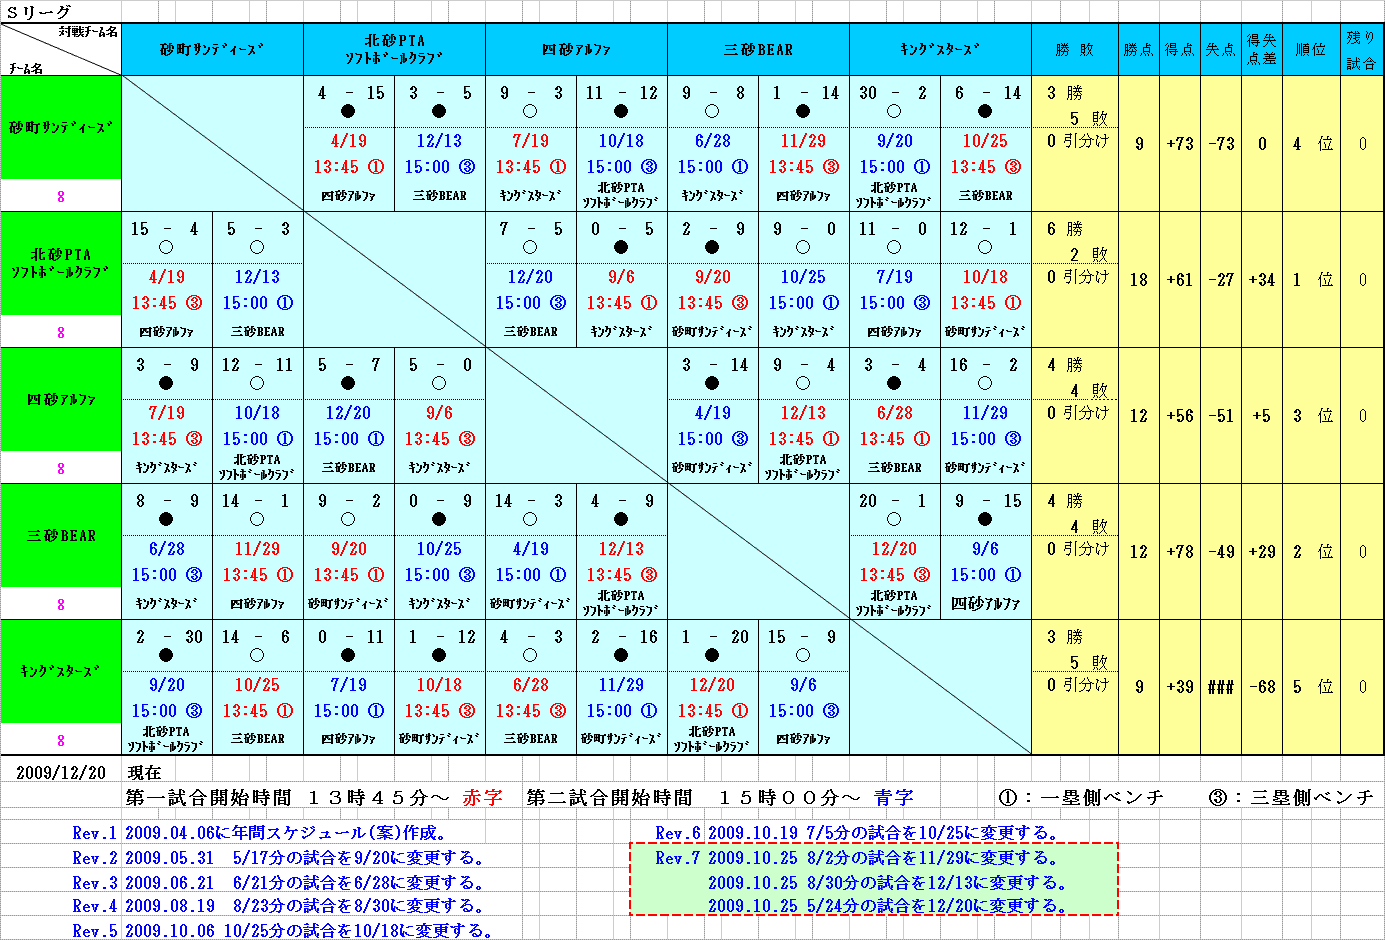Click the 残り試合 column header
This screenshot has height=940, width=1385.
(x=1361, y=49)
